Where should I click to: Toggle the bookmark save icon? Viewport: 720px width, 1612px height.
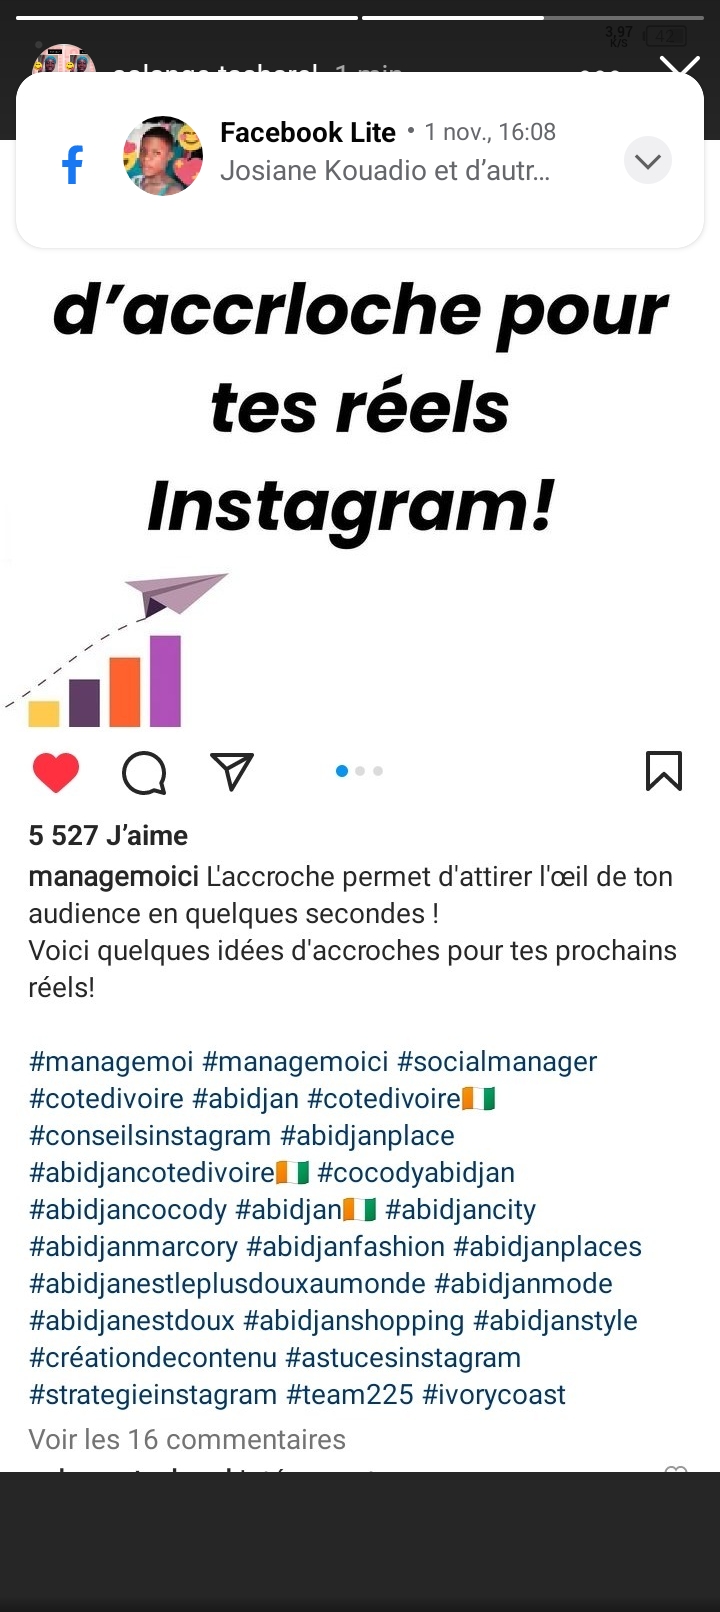pyautogui.click(x=664, y=771)
